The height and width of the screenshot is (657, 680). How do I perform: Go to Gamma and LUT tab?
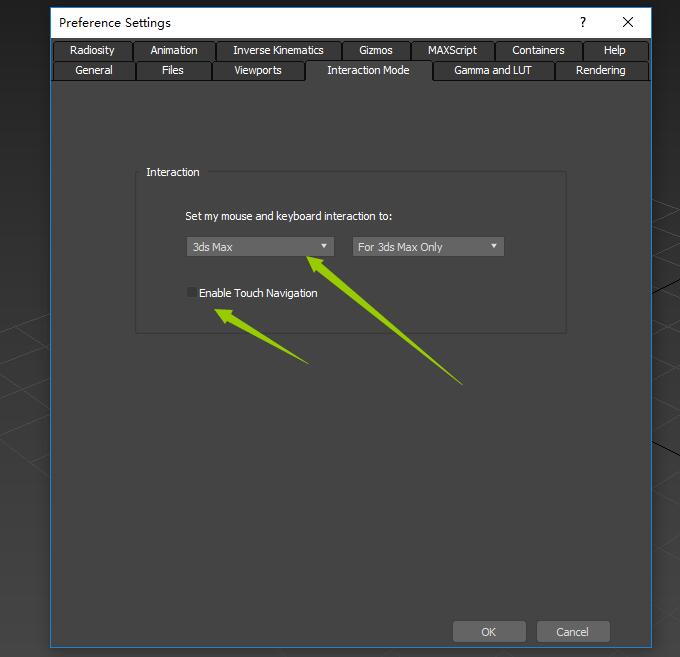pyautogui.click(x=493, y=71)
